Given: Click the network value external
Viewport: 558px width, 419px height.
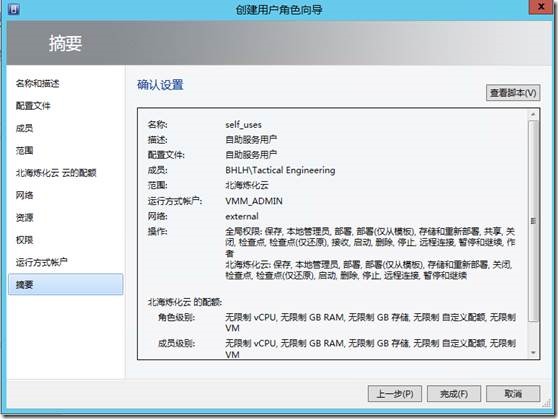Looking at the screenshot, I should pyautogui.click(x=242, y=216).
